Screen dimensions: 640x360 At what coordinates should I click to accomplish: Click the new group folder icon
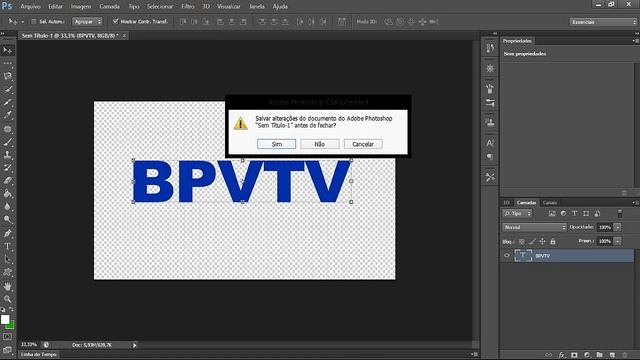pos(599,355)
